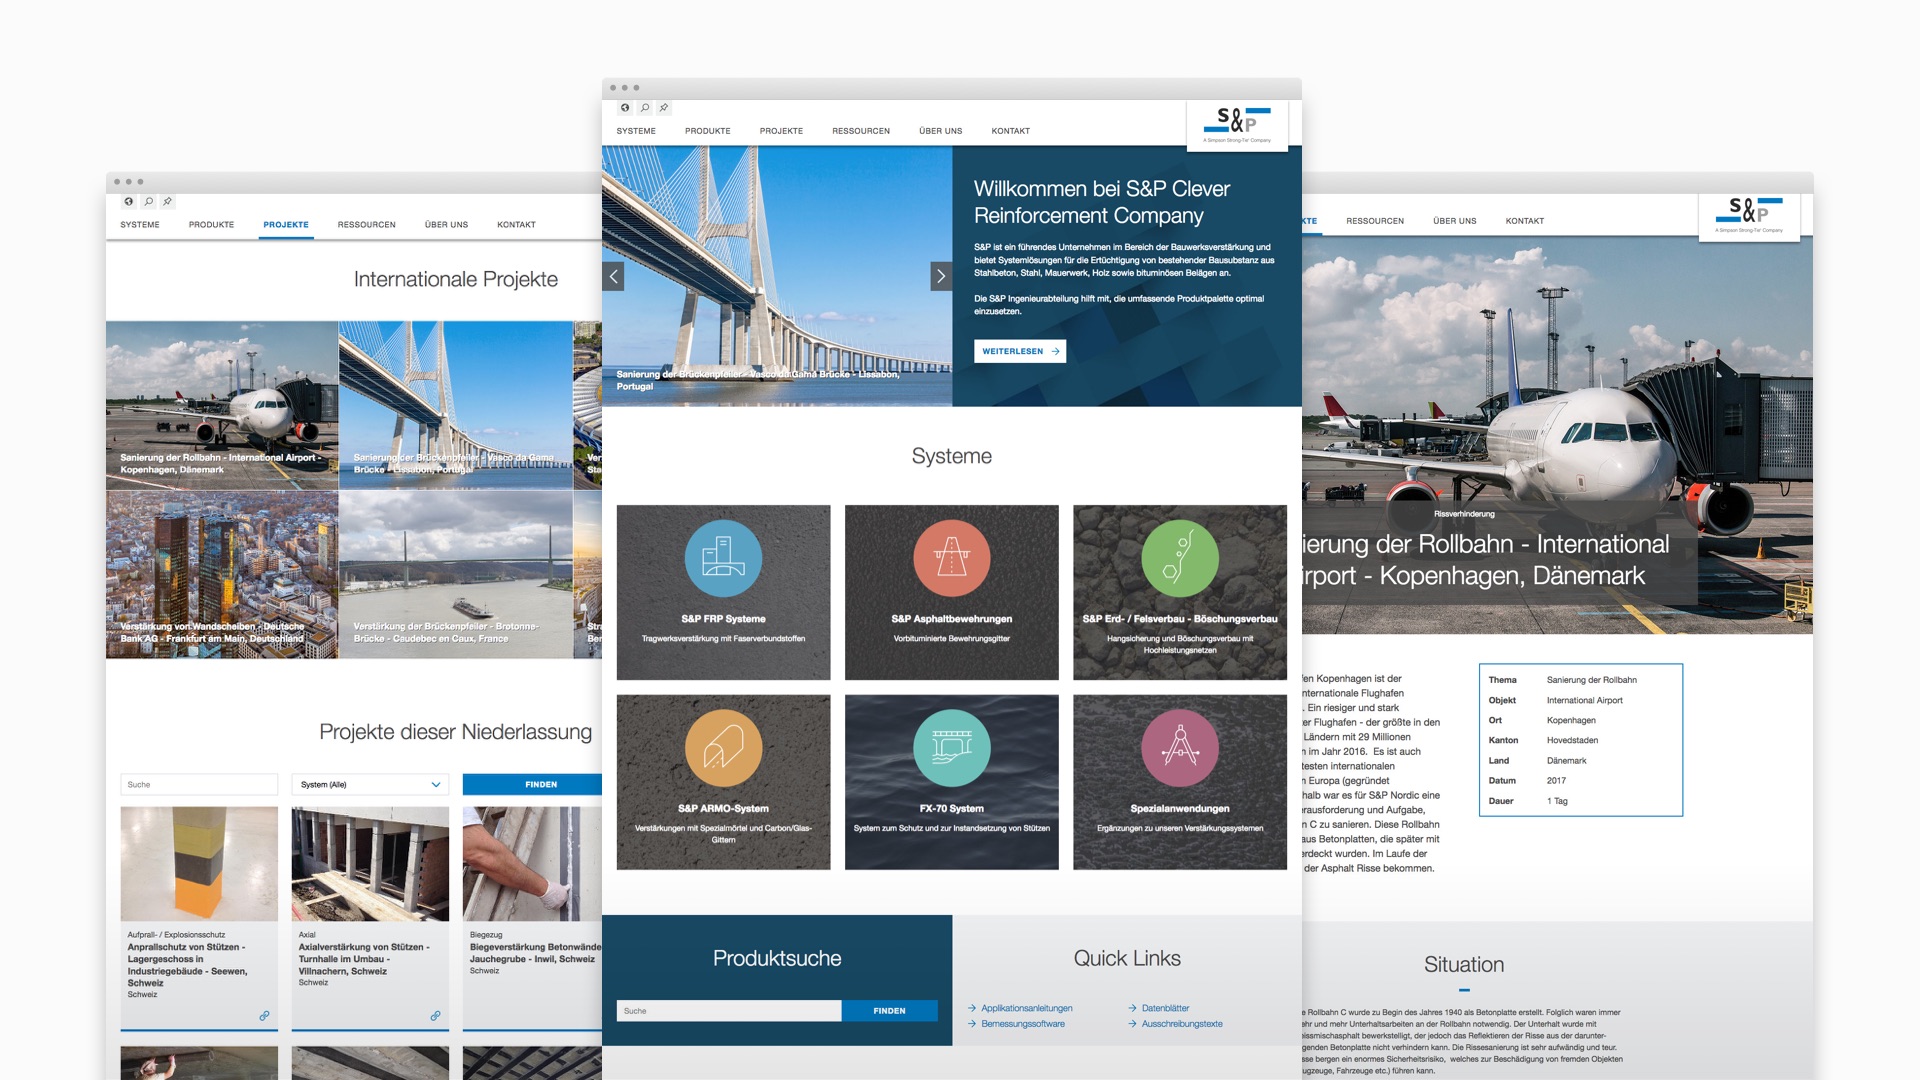This screenshot has height=1080, width=1920.
Task: Click 'Dänemark' value in info table
Action: click(x=1566, y=761)
